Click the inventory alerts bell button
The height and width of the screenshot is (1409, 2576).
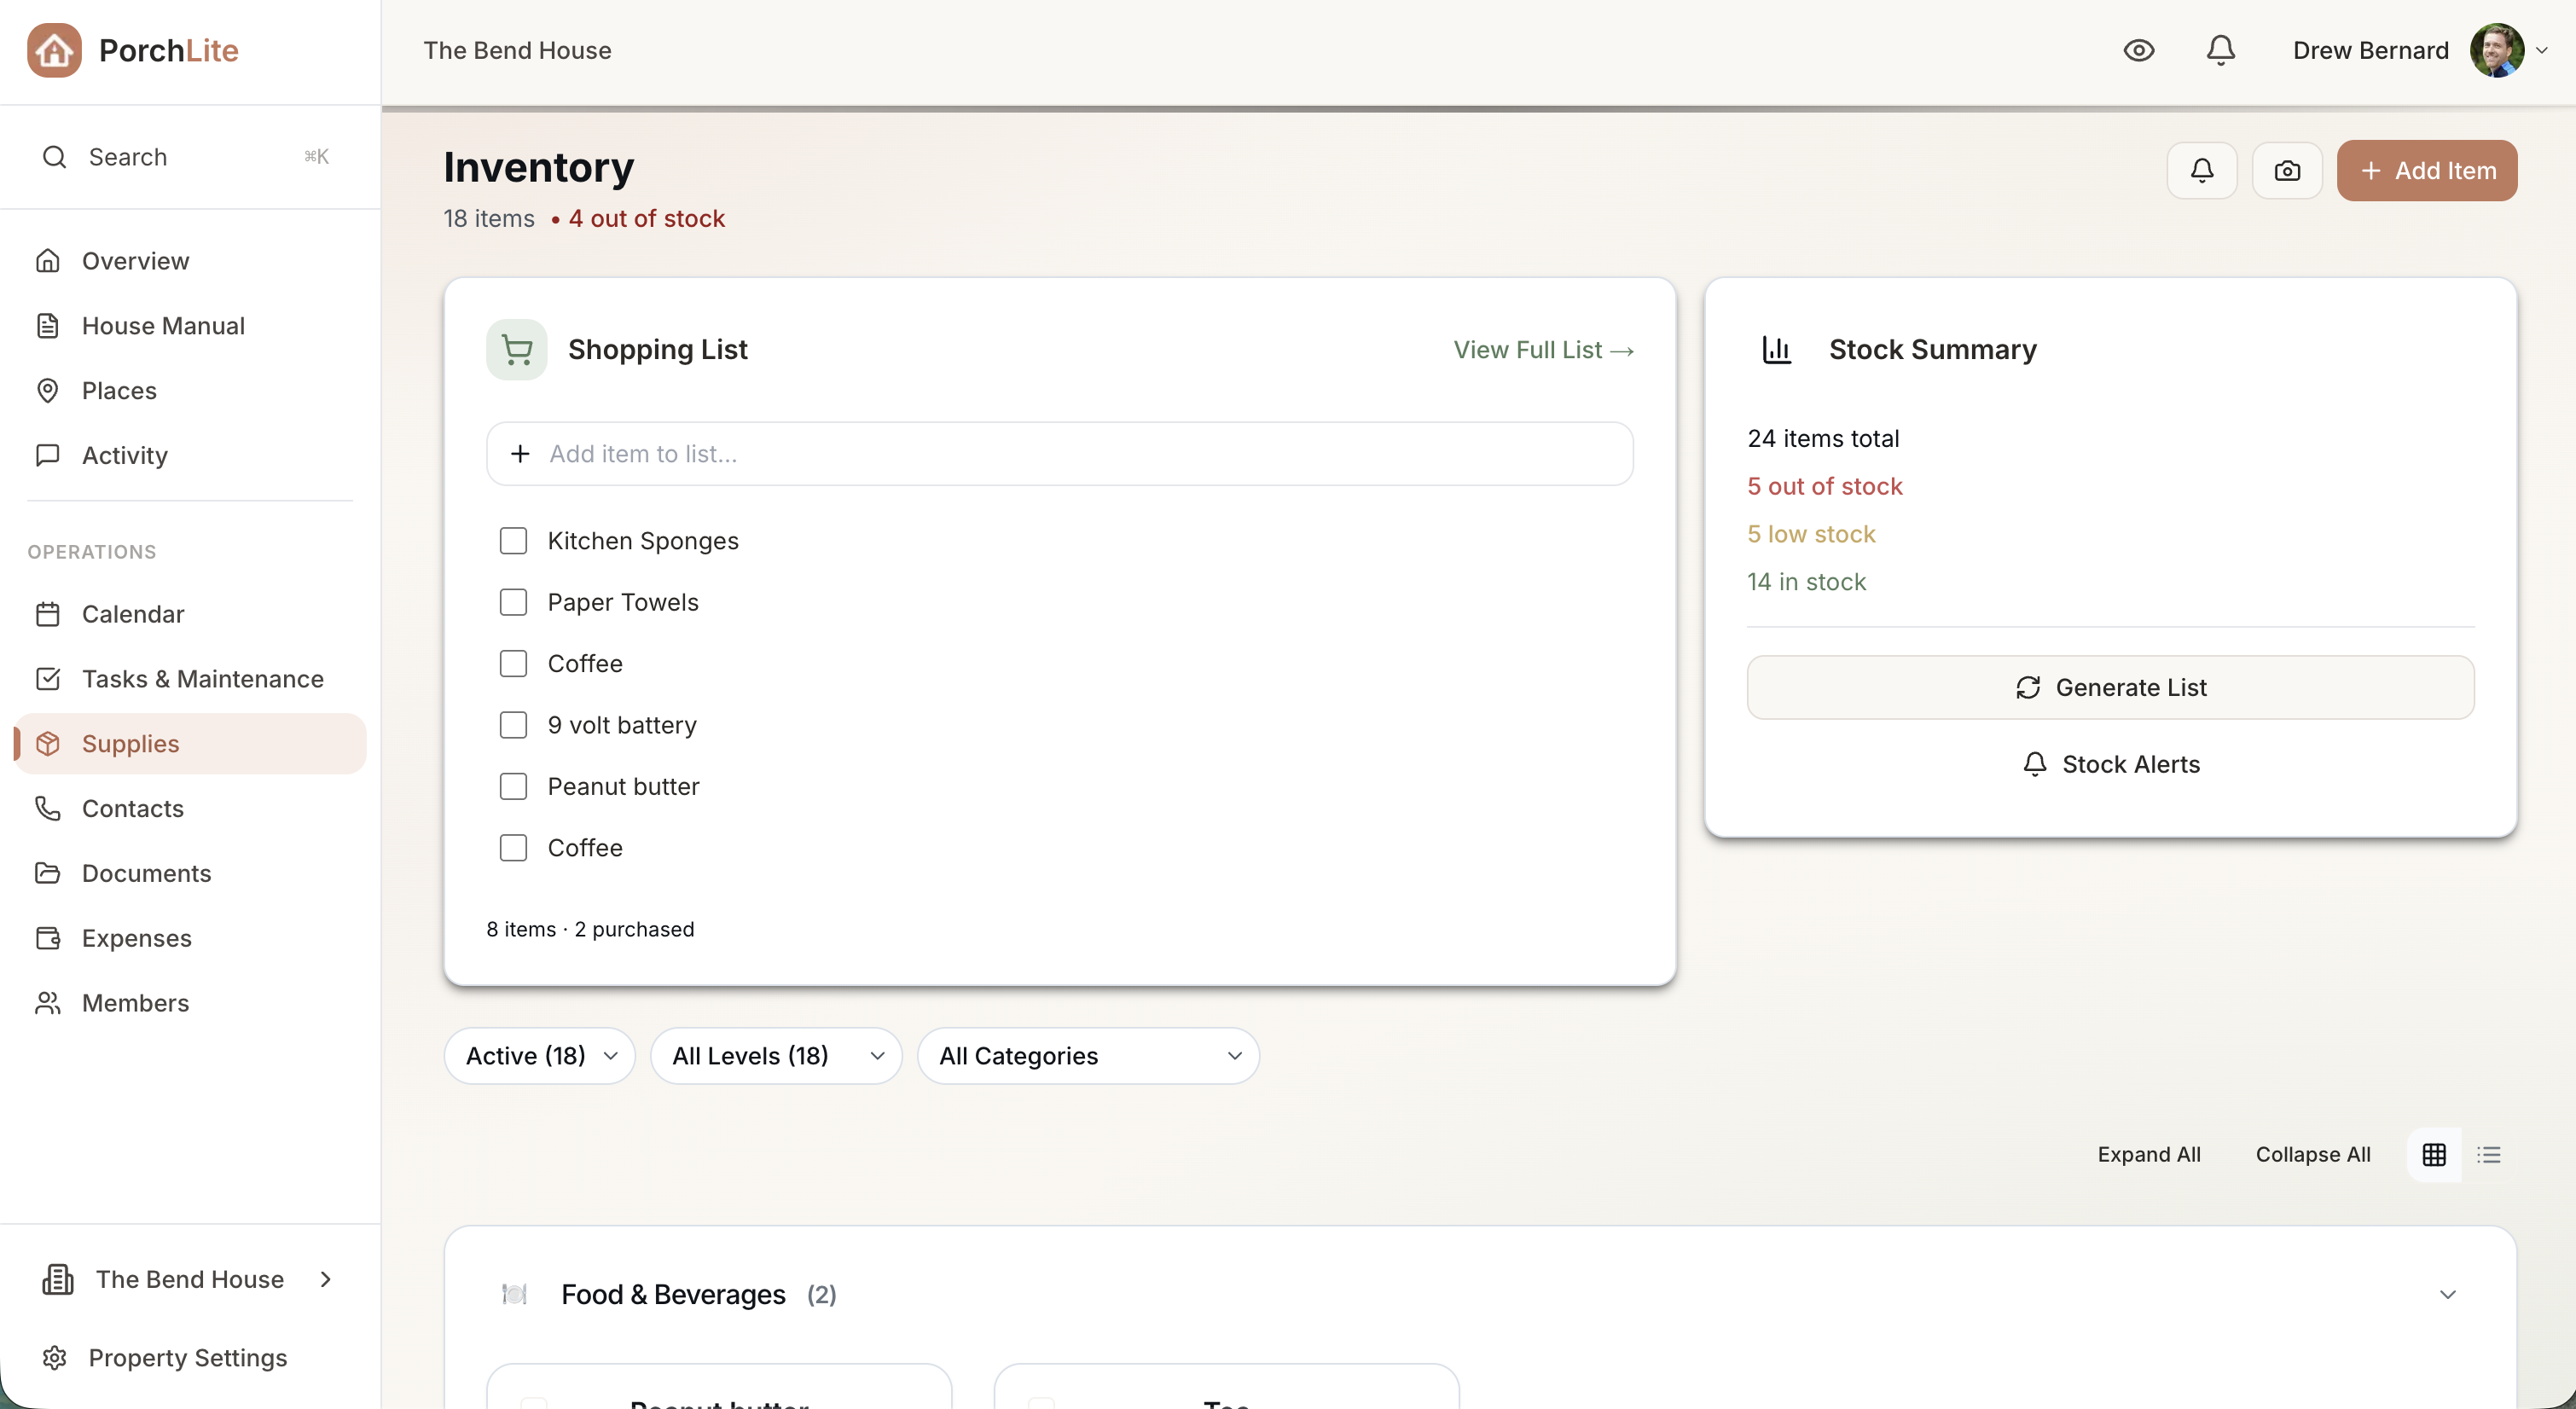click(x=2201, y=171)
